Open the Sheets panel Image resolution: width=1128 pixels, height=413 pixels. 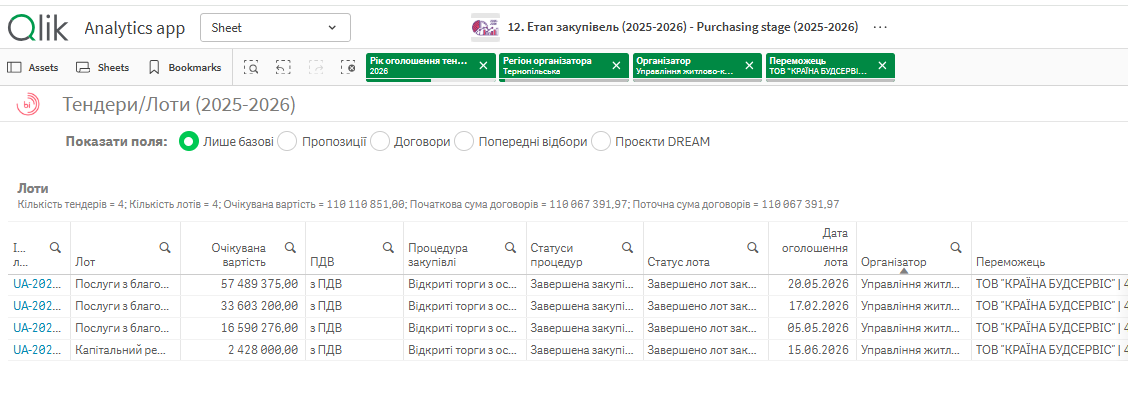click(103, 68)
